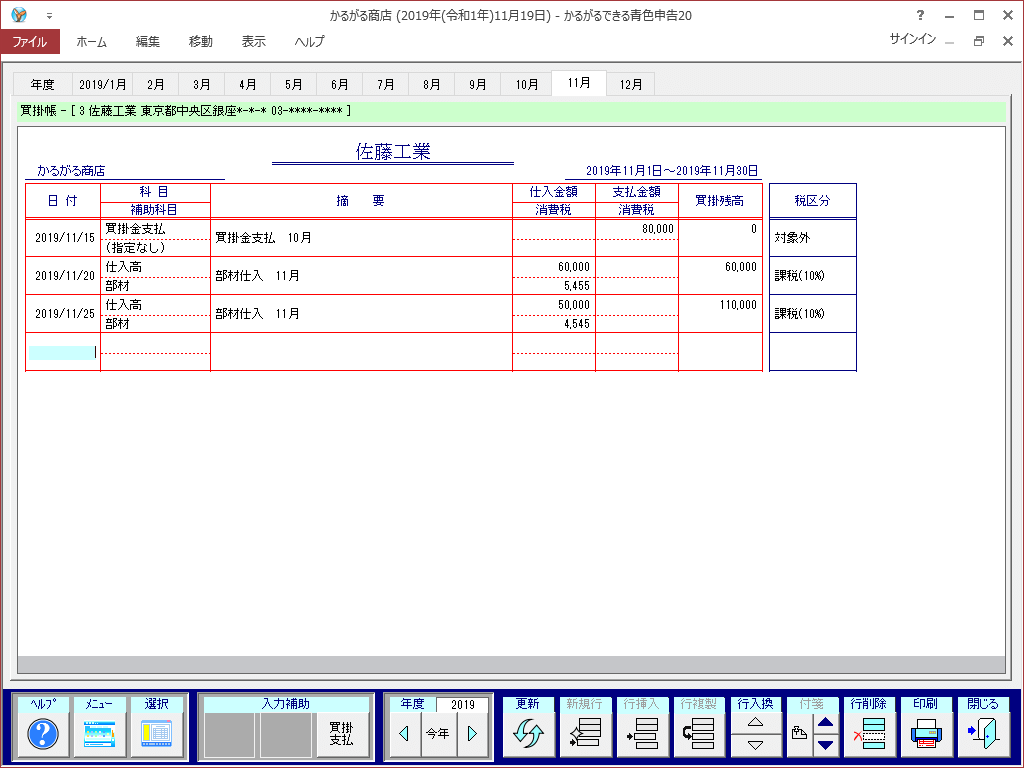Screen dimensions: 1024x768
Task: Open the 編集 menu
Action: [x=148, y=41]
